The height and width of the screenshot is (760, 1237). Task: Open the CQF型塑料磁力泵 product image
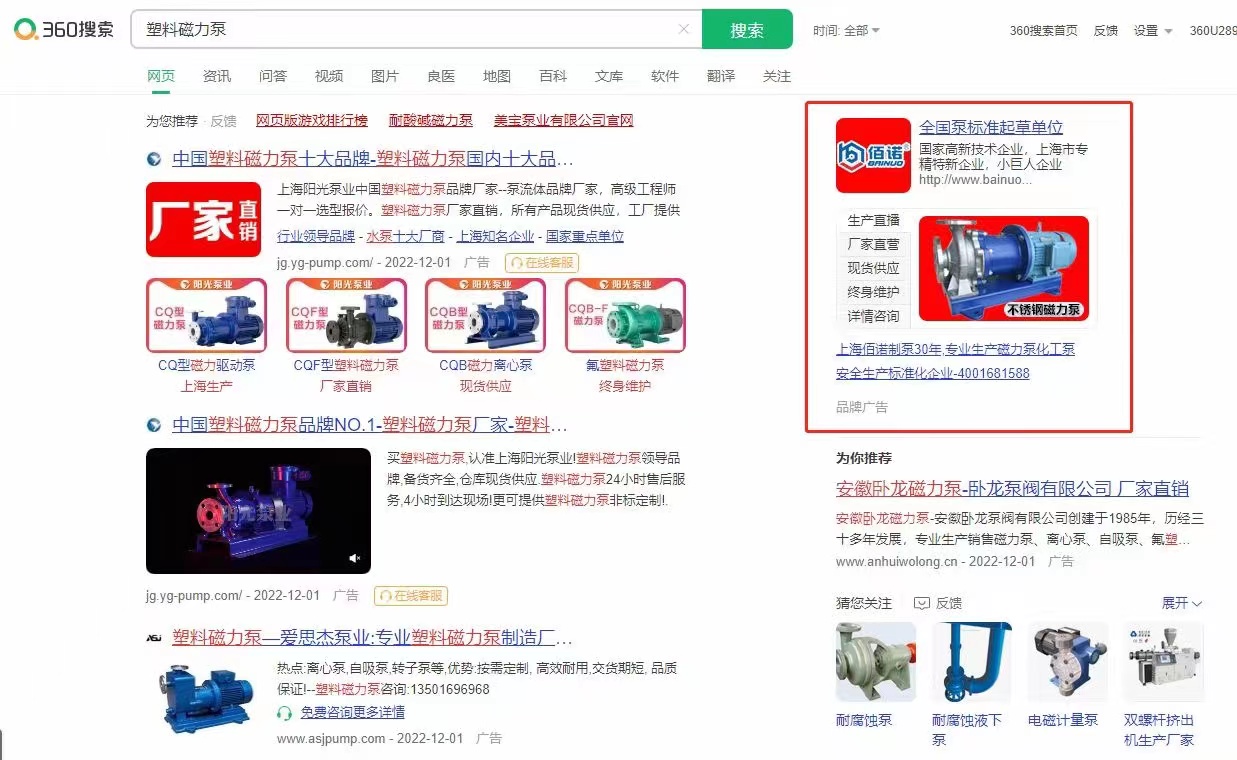pos(347,316)
